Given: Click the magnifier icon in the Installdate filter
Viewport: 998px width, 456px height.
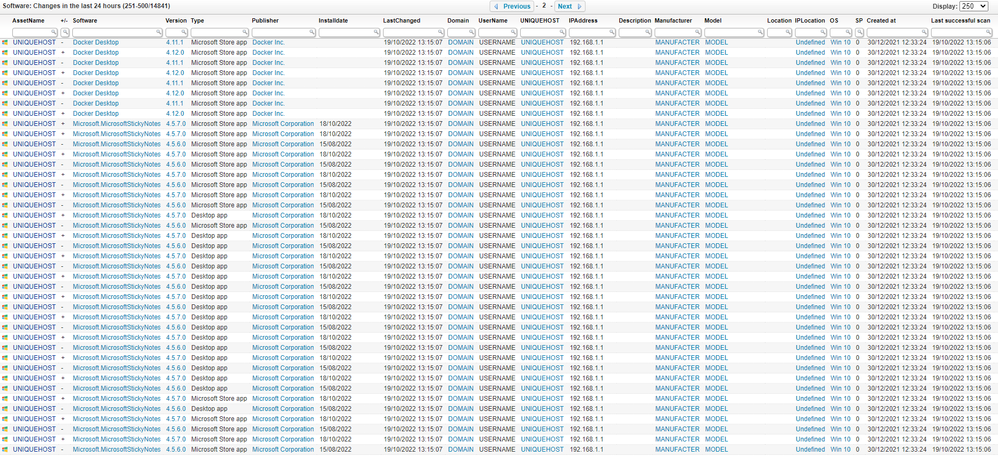Looking at the screenshot, I should pyautogui.click(x=375, y=33).
